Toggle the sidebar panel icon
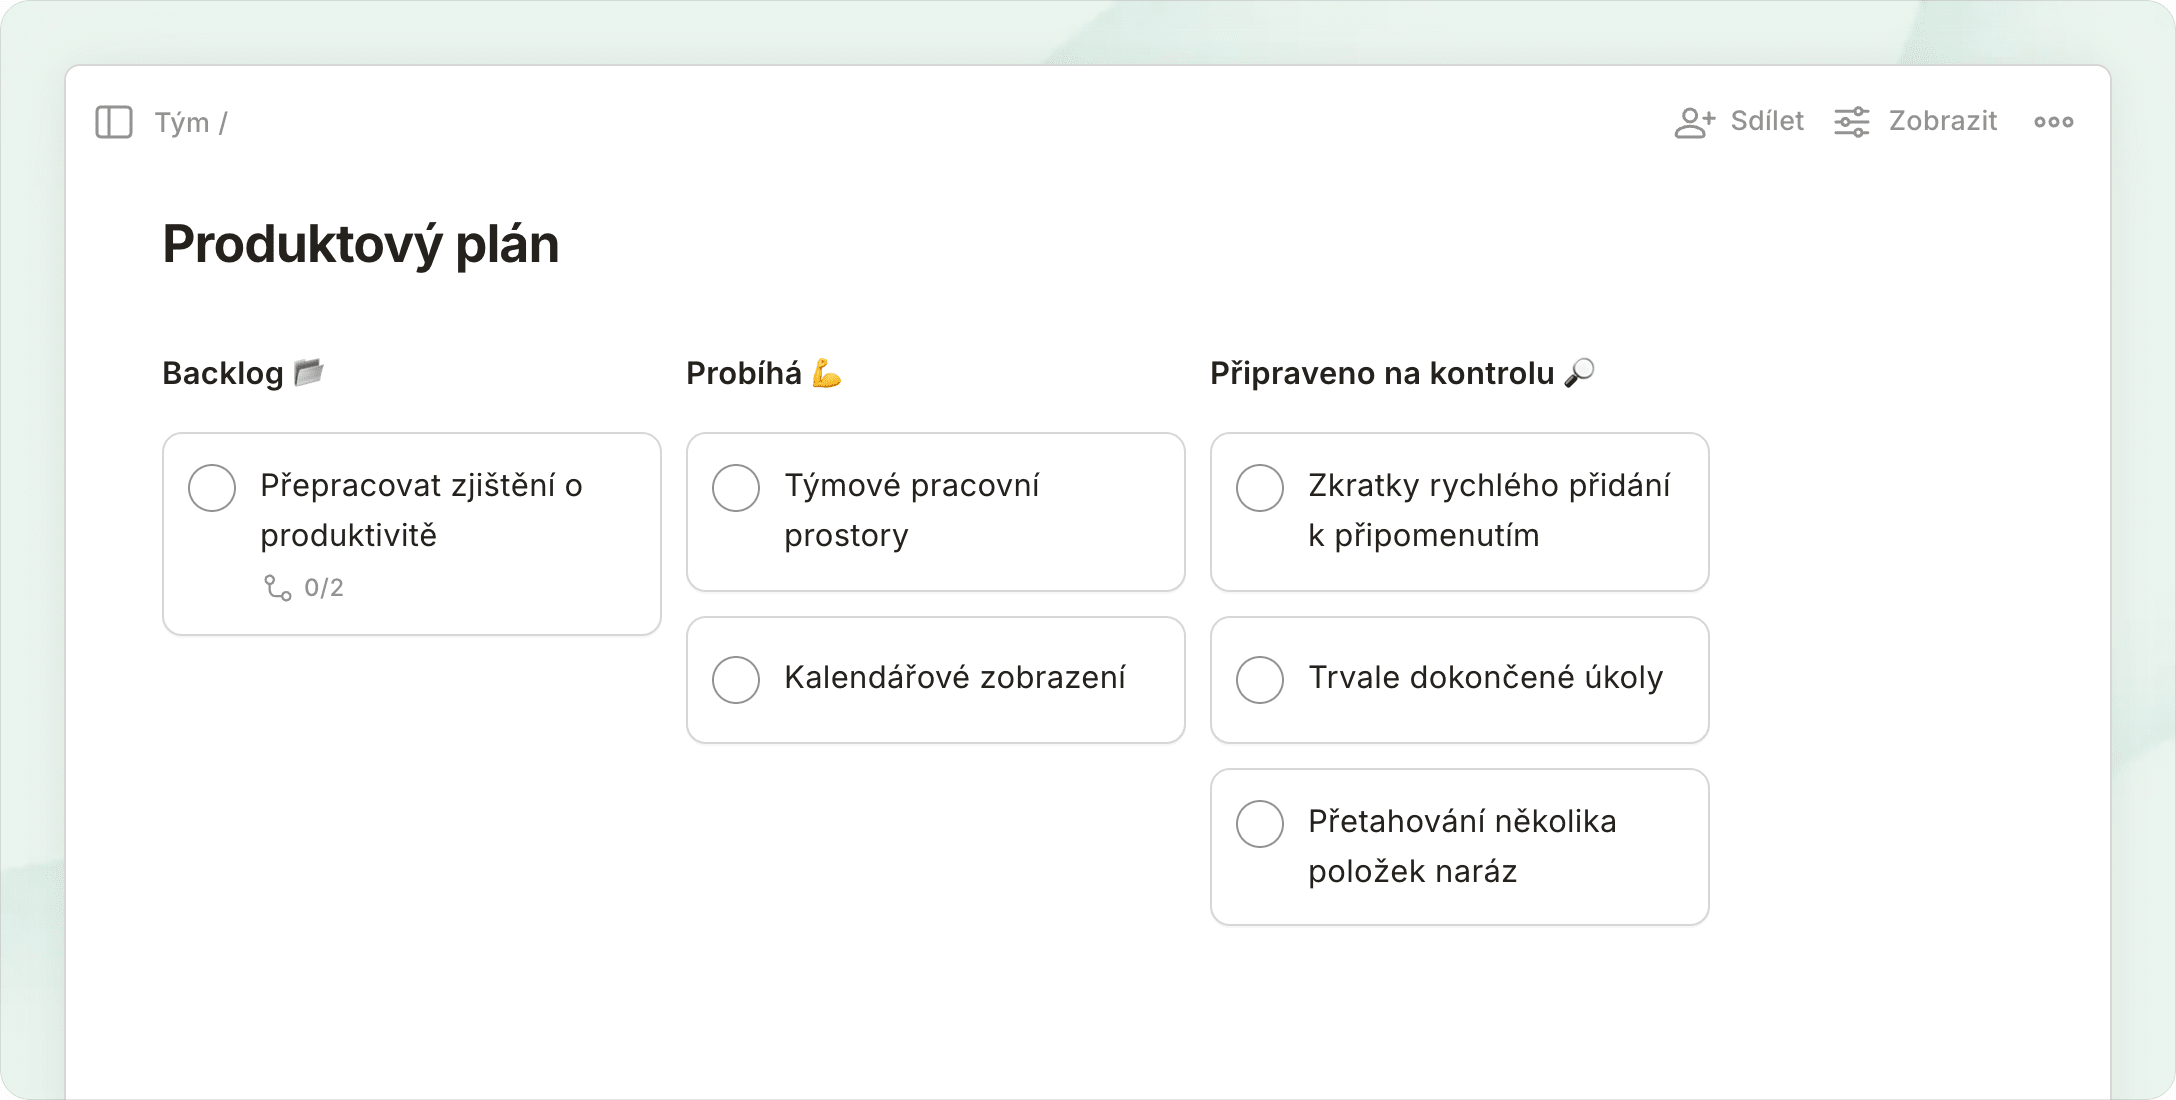Image resolution: width=2176 pixels, height=1100 pixels. [114, 122]
